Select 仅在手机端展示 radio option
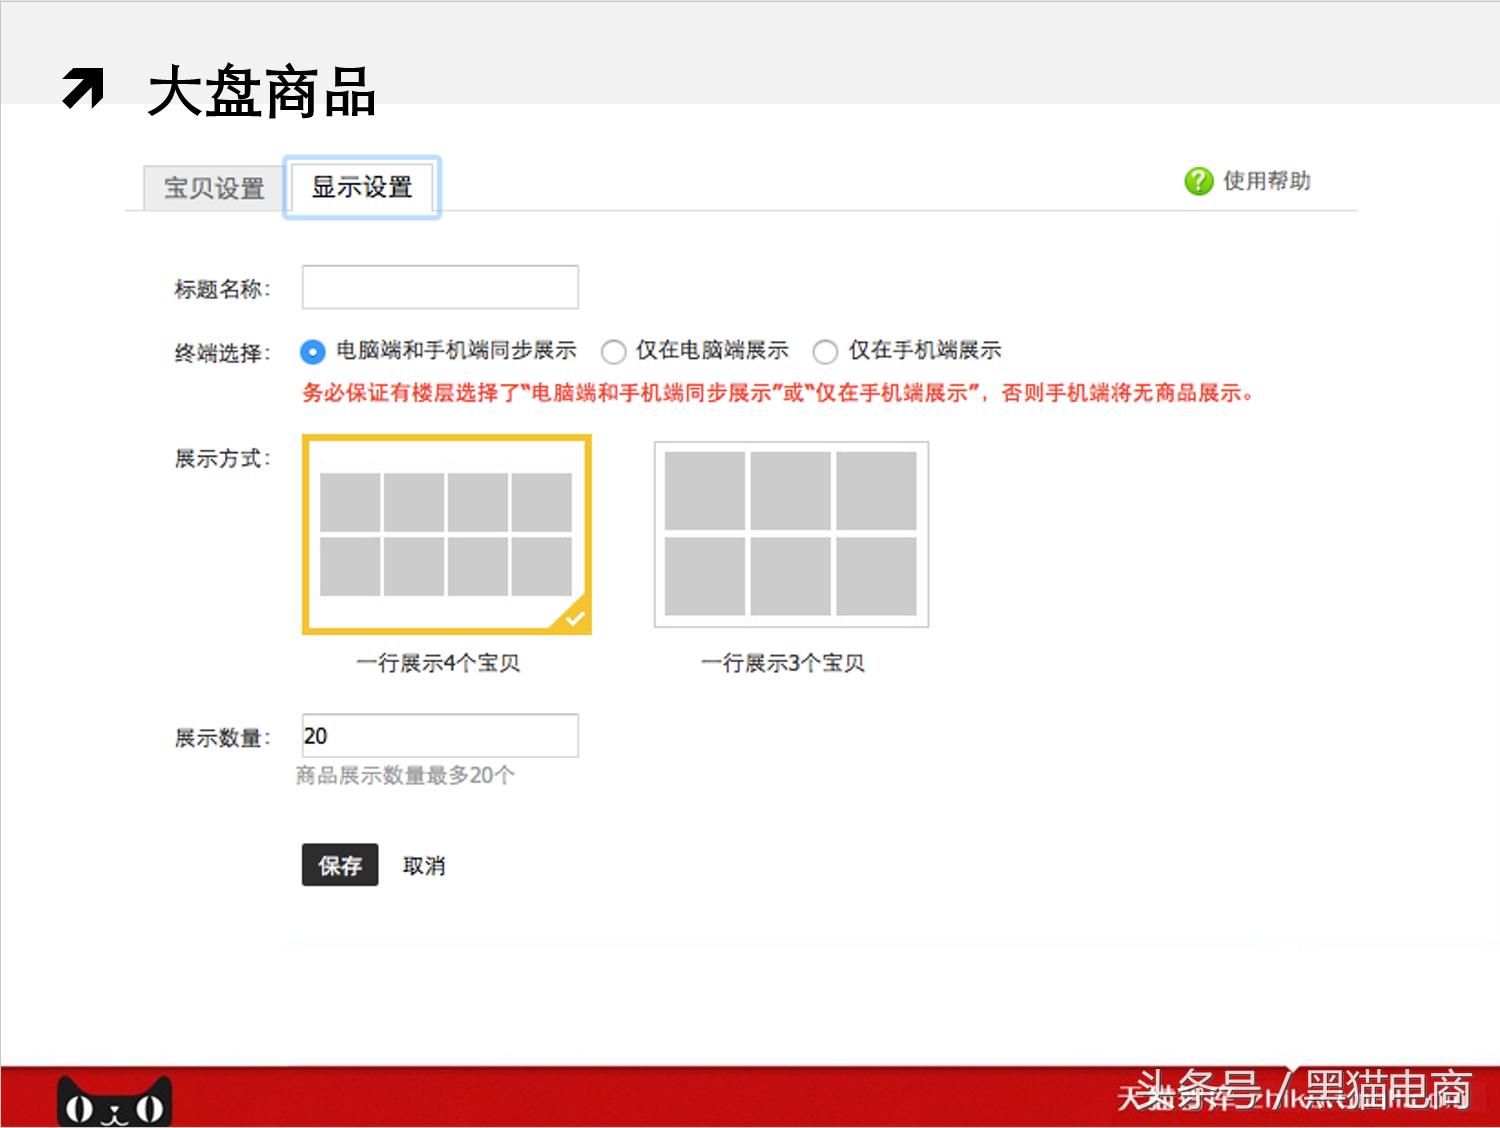The height and width of the screenshot is (1128, 1500). point(826,351)
